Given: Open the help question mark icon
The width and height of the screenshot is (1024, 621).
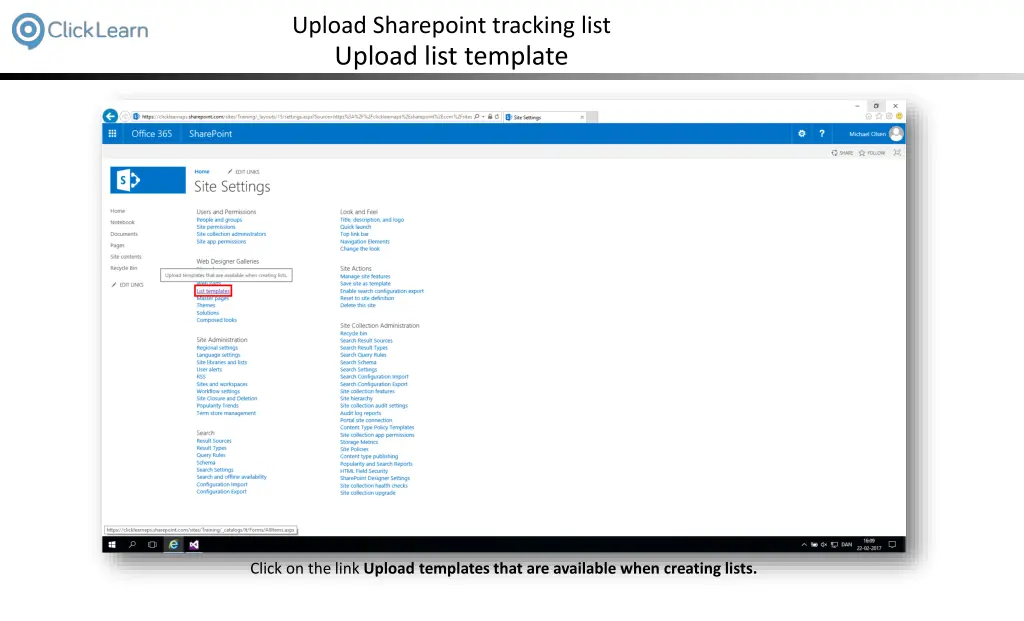Looking at the screenshot, I should 822,133.
